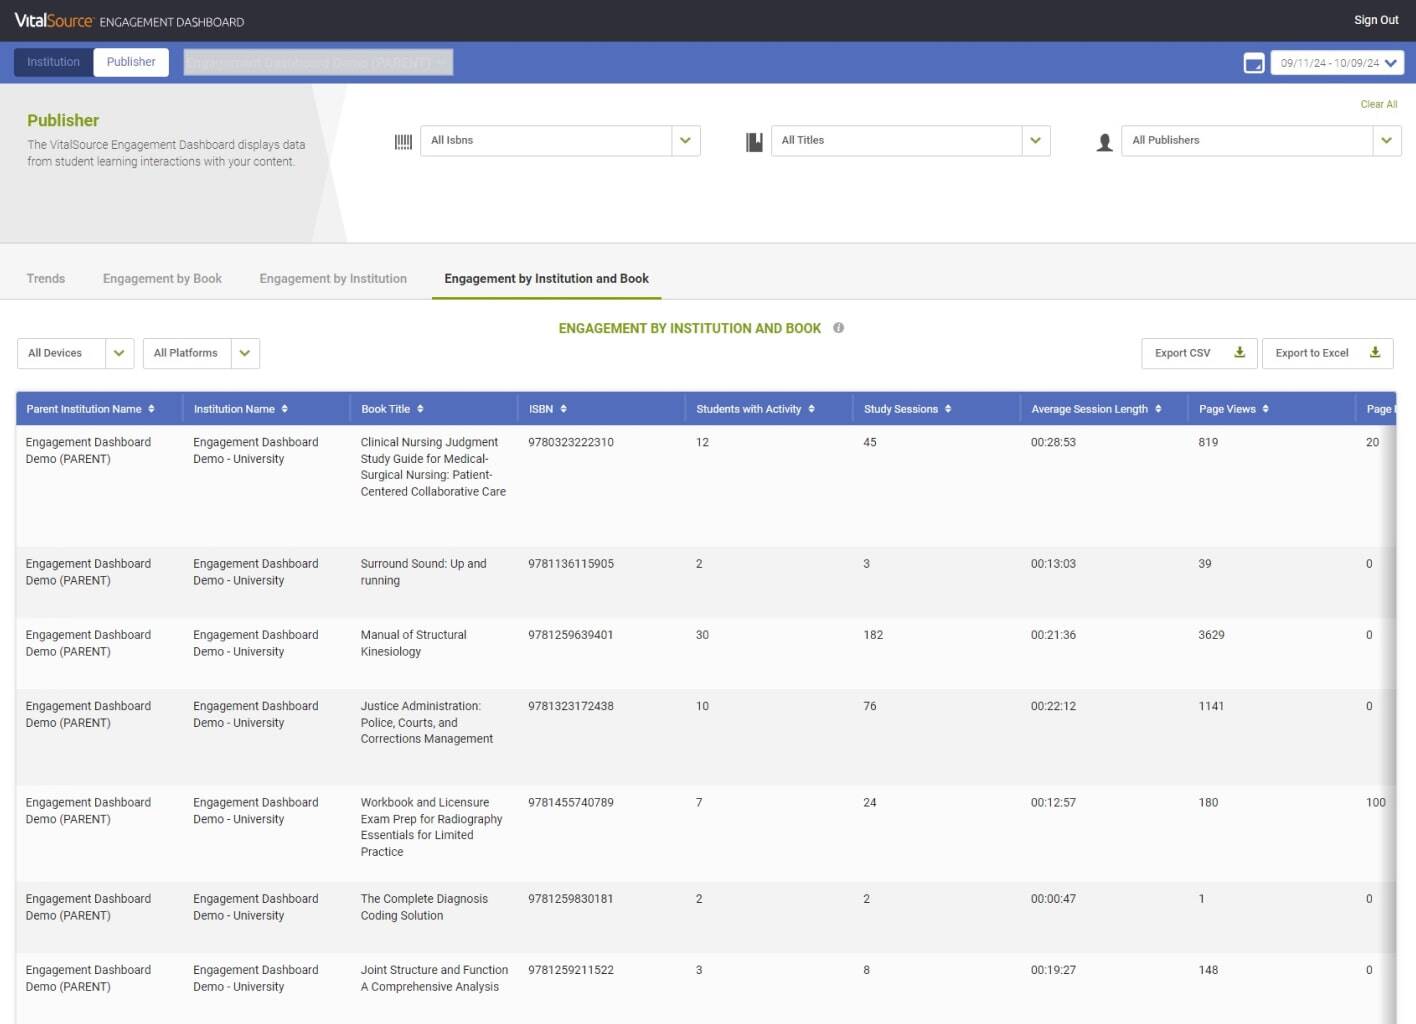Click book title Clinical Nursing Judgment Study Guide
Viewport: 1416px width, 1024px height.
point(433,467)
